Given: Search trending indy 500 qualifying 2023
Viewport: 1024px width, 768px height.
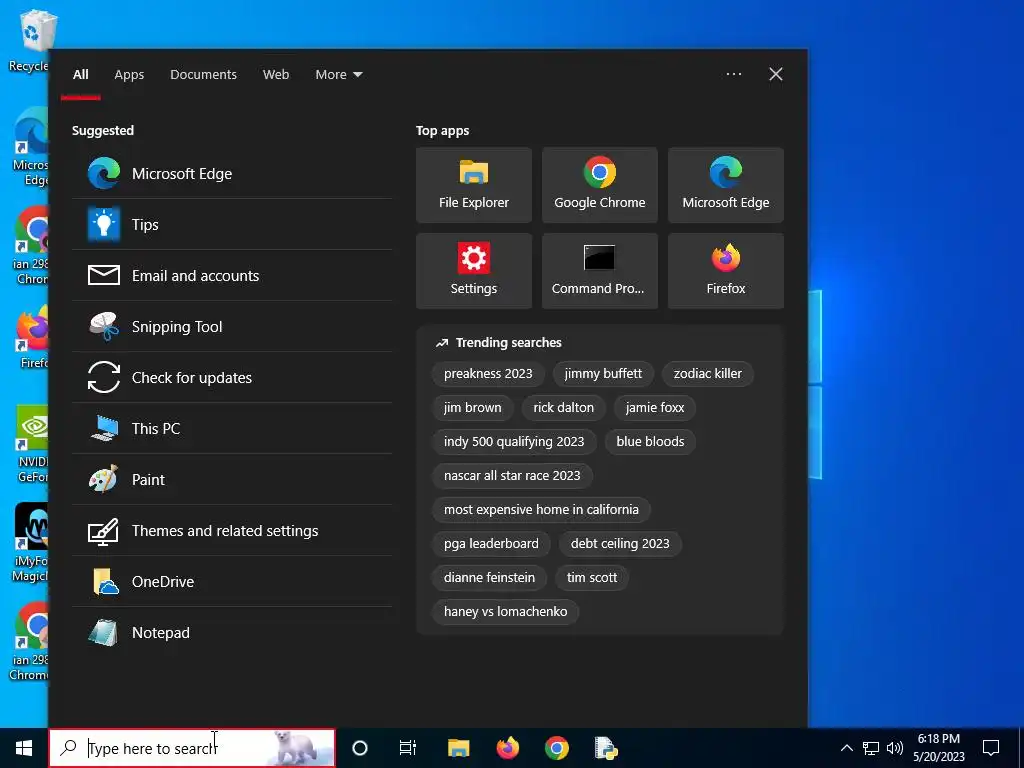Looking at the screenshot, I should 514,441.
